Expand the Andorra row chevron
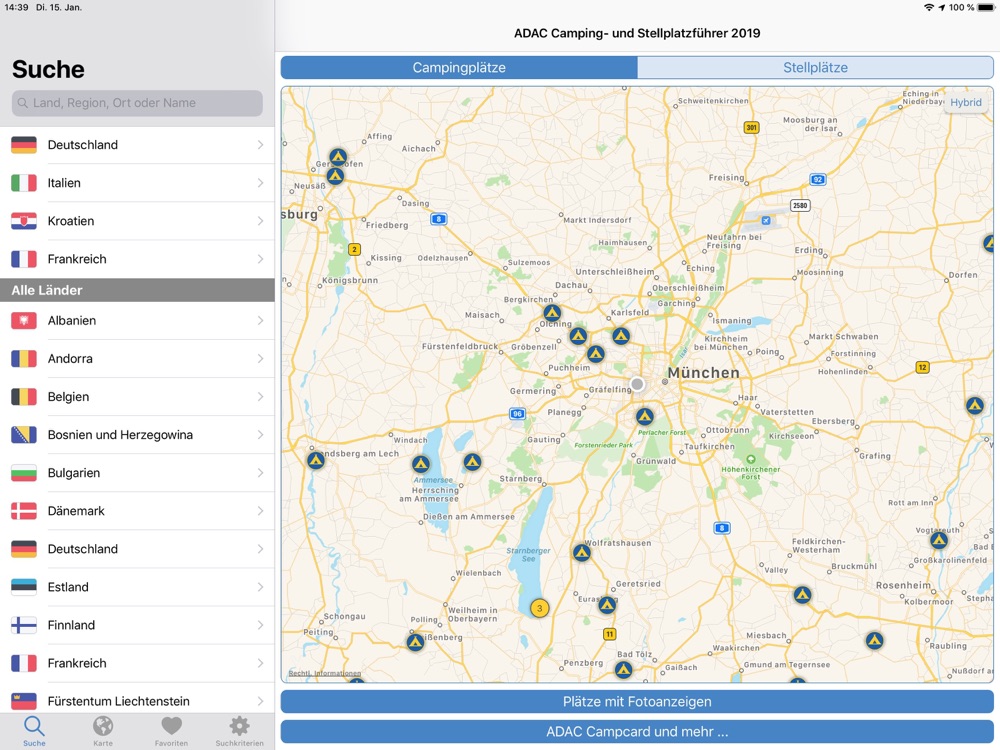 (260, 358)
